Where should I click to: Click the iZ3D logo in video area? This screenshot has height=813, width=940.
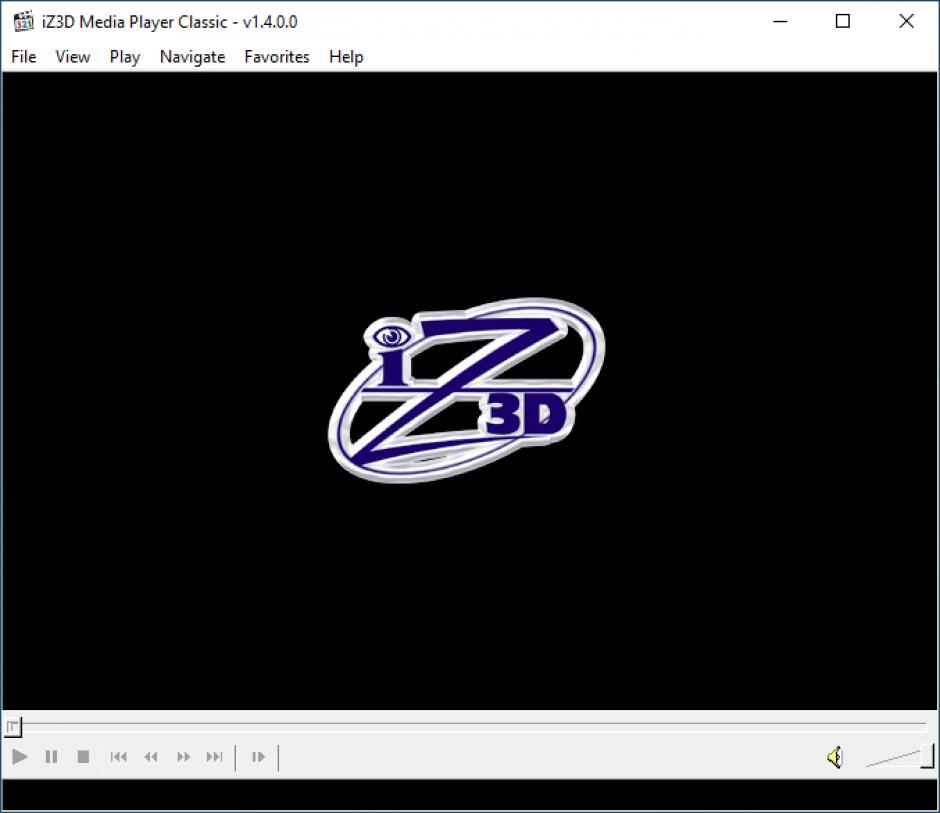(466, 390)
